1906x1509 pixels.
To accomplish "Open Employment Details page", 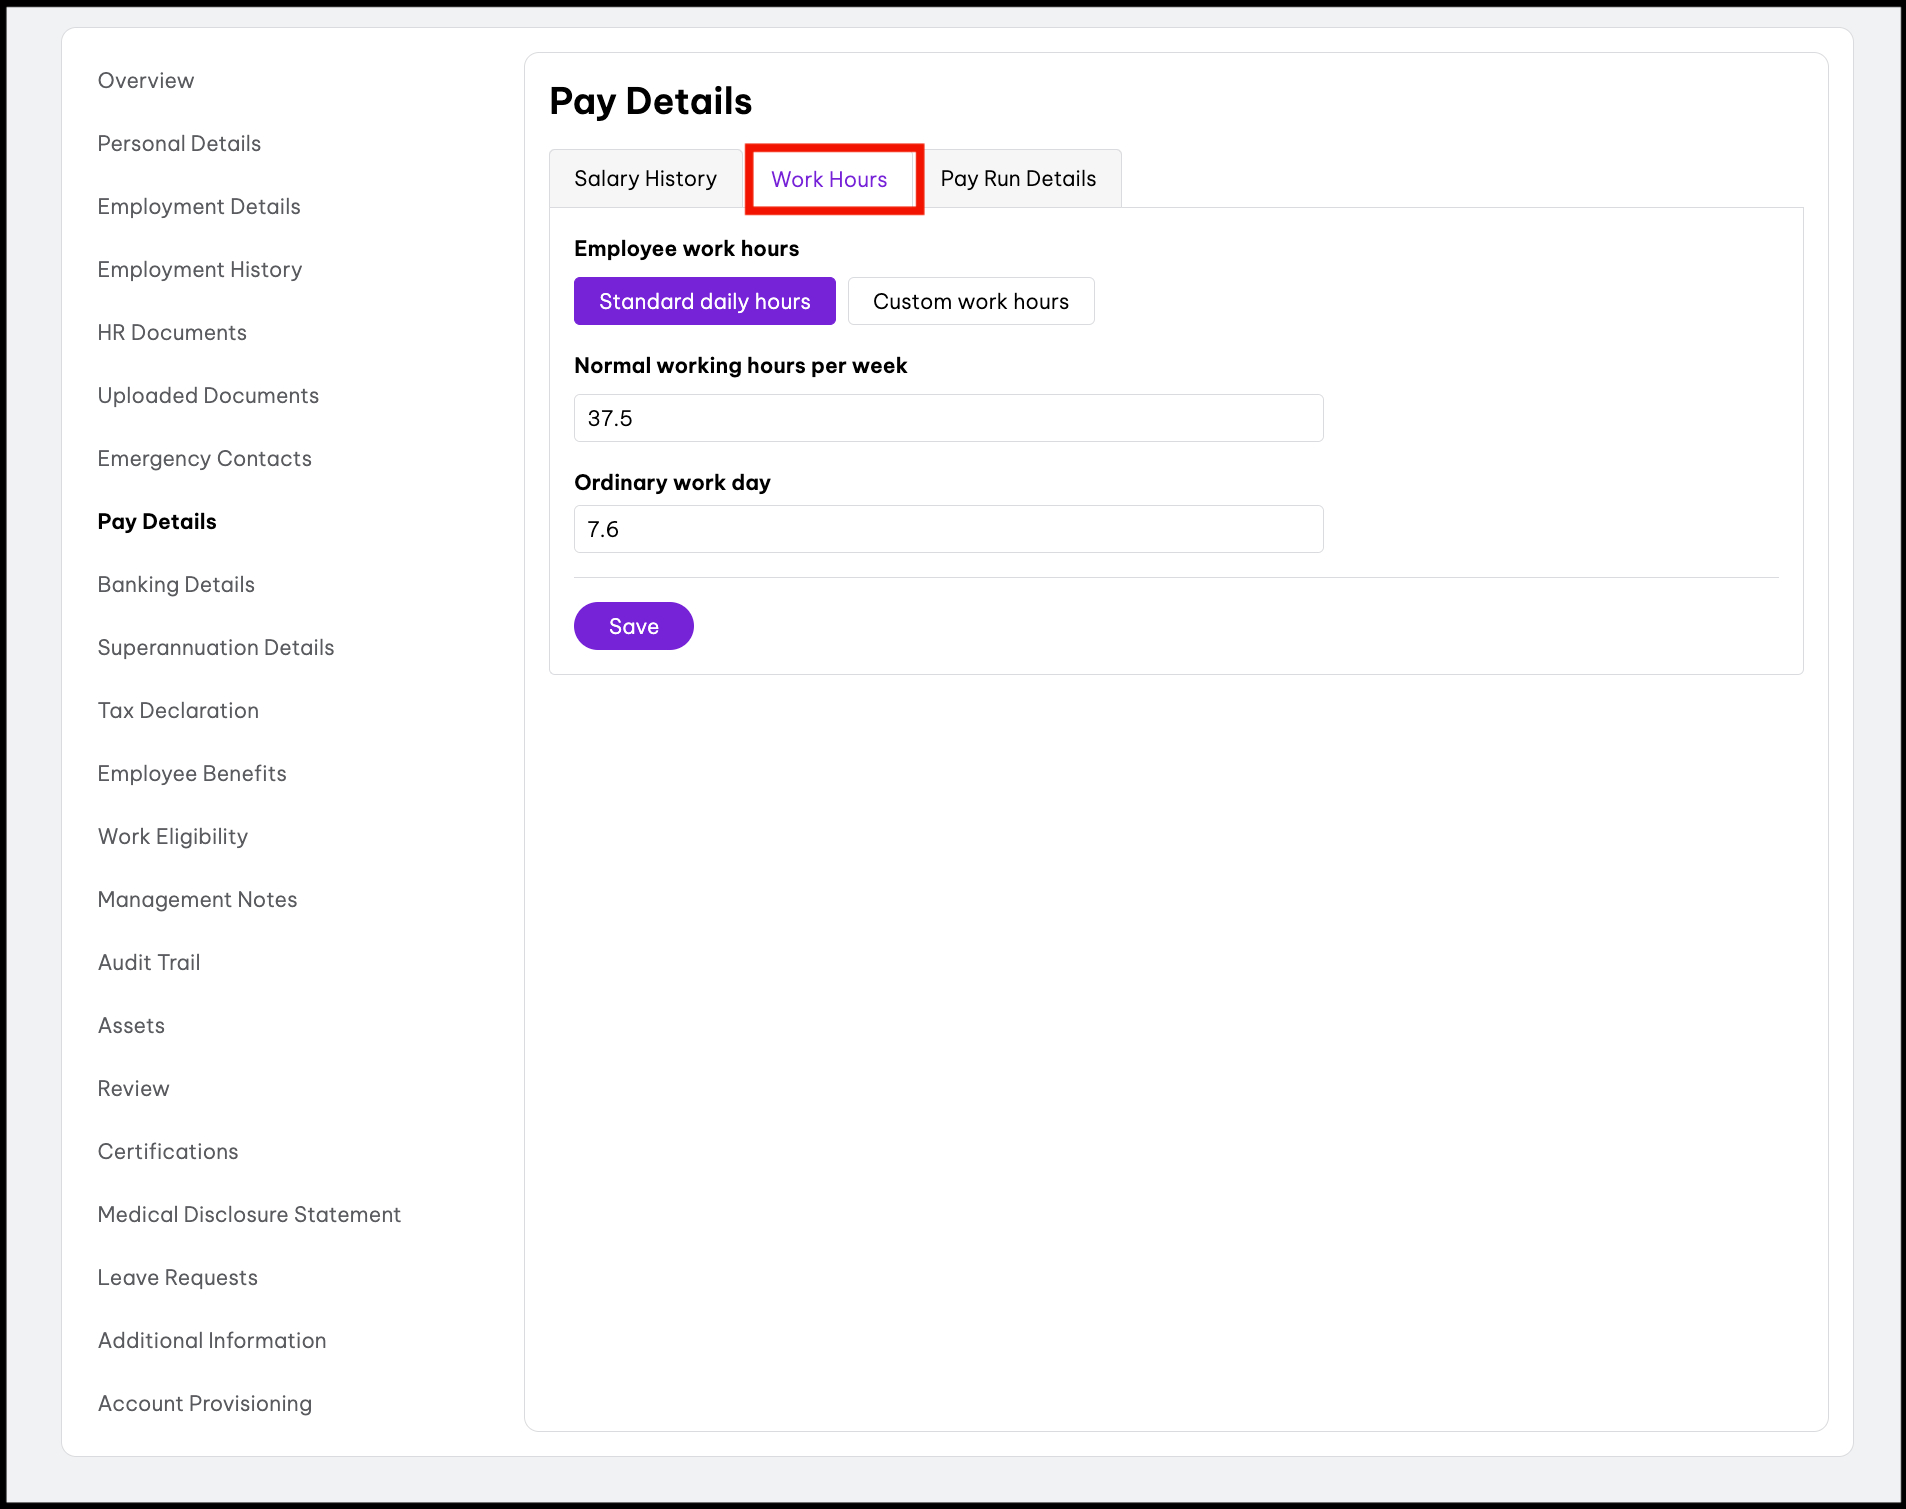I will click(x=199, y=207).
